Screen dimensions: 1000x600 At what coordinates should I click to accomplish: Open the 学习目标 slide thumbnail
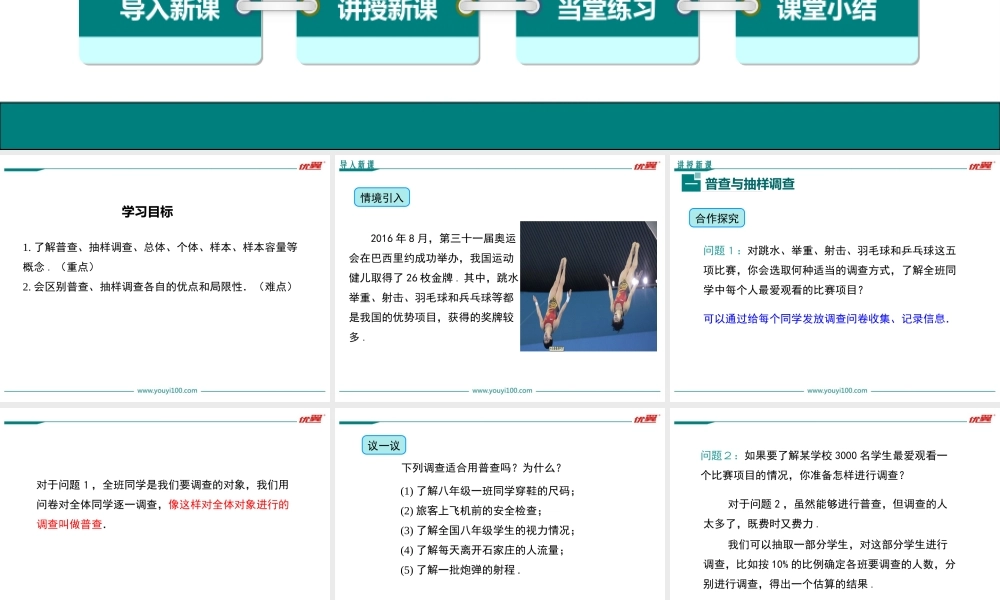point(165,280)
